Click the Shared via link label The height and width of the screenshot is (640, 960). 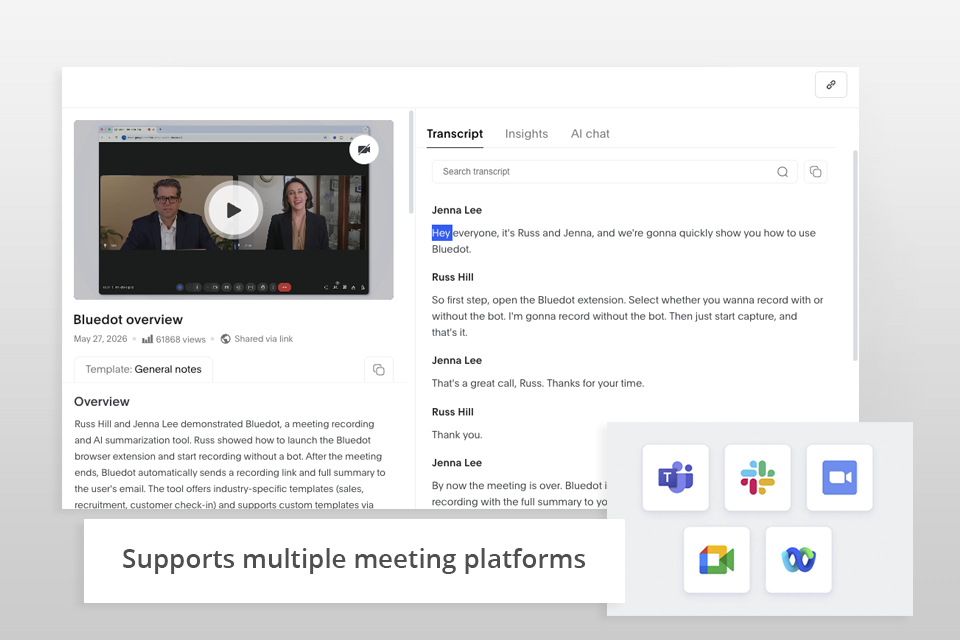pos(263,339)
